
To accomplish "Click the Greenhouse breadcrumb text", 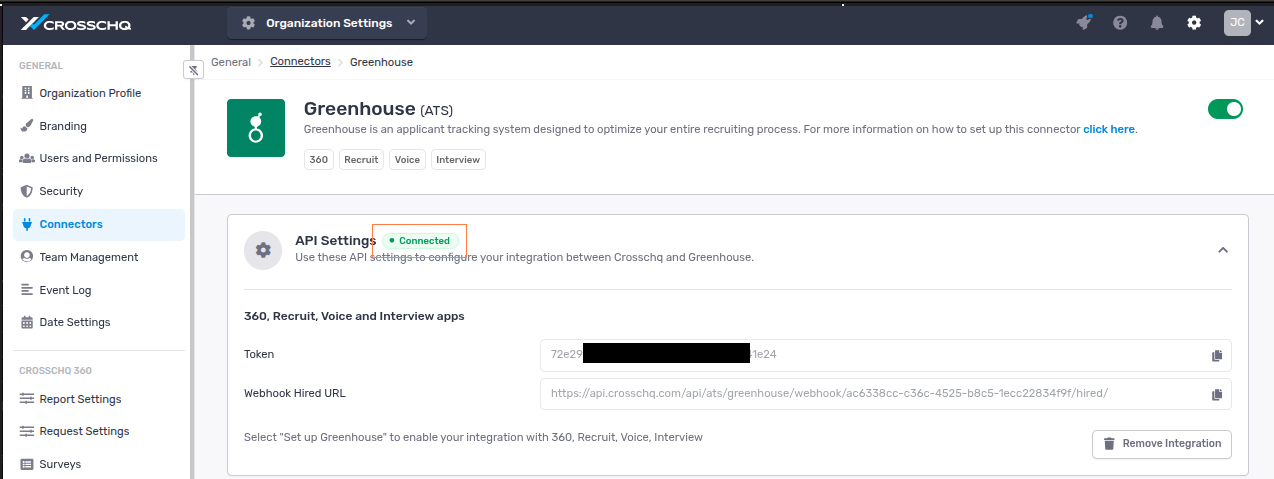I will tap(381, 62).
